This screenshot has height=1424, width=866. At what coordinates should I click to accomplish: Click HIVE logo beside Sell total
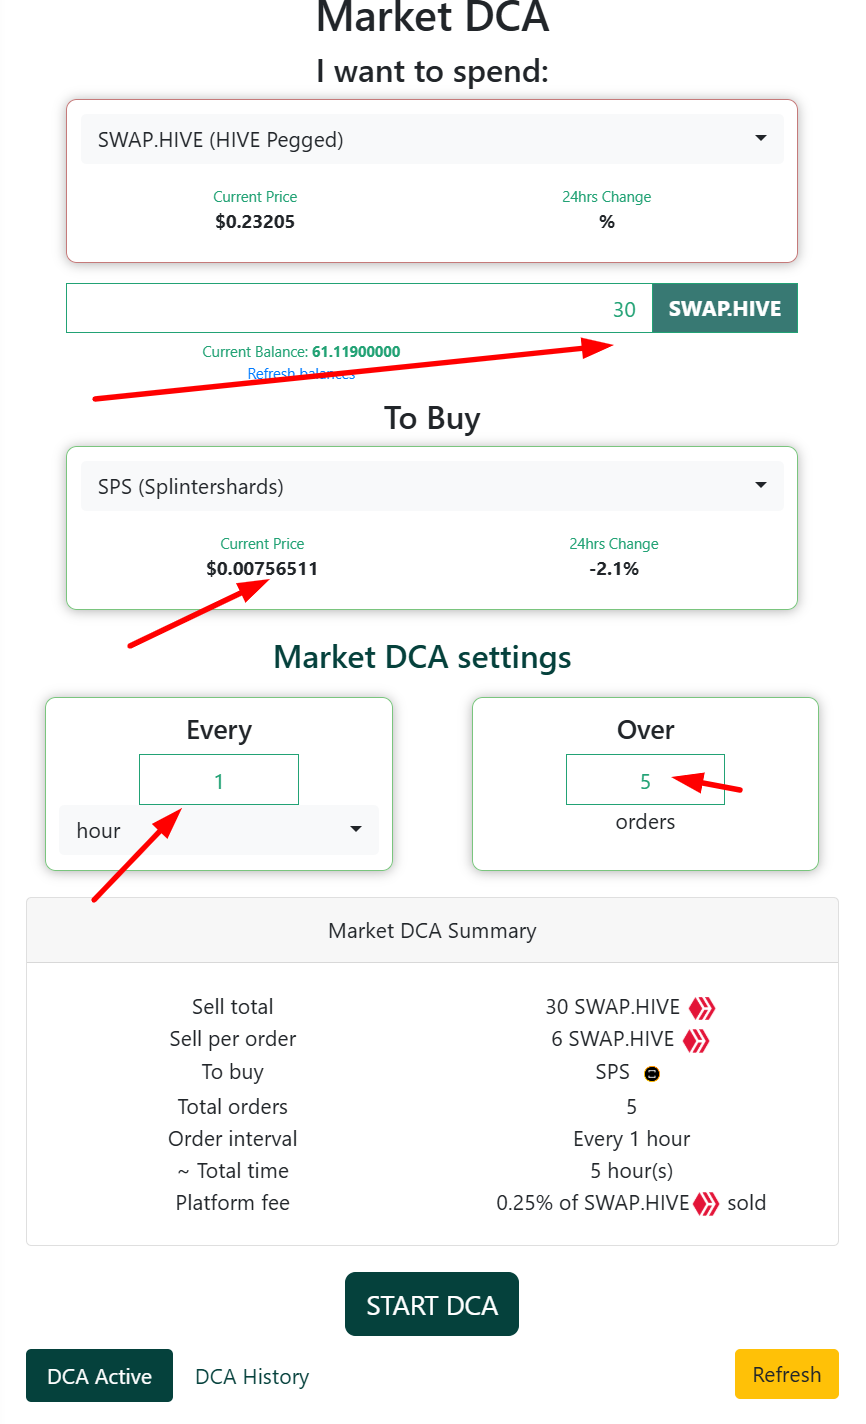(702, 1008)
